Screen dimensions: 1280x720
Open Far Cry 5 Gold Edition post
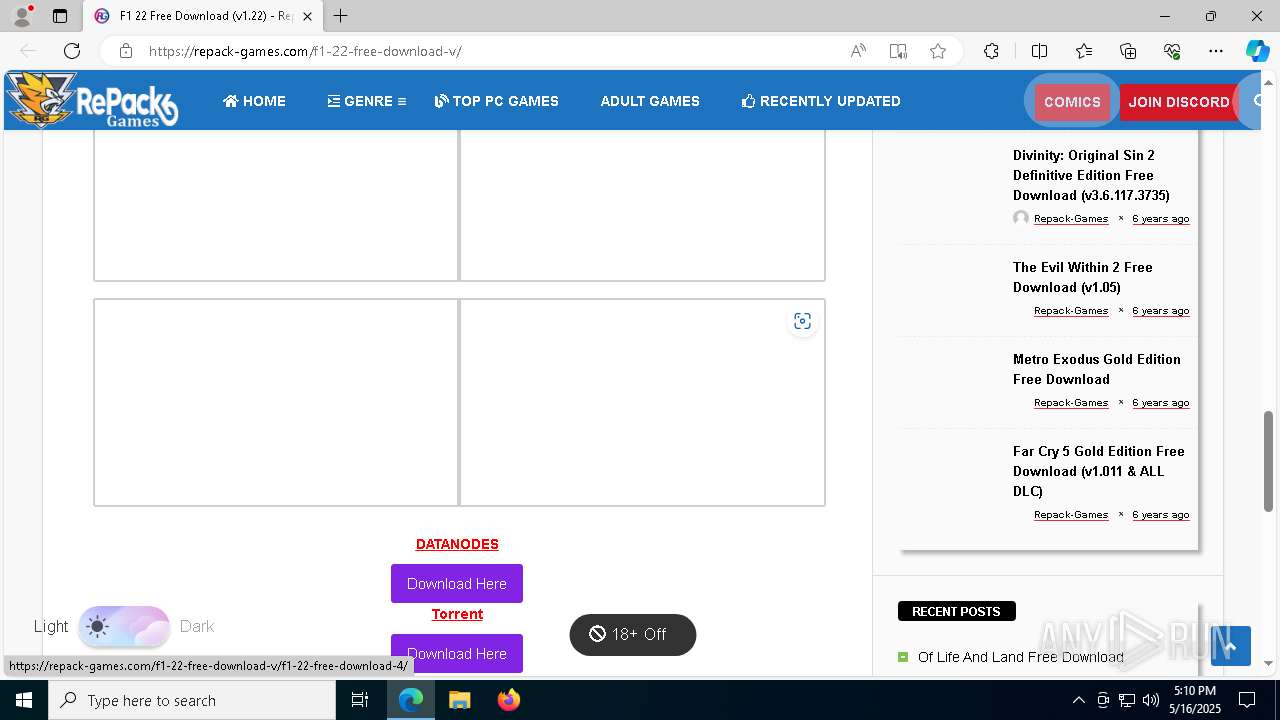1098,471
